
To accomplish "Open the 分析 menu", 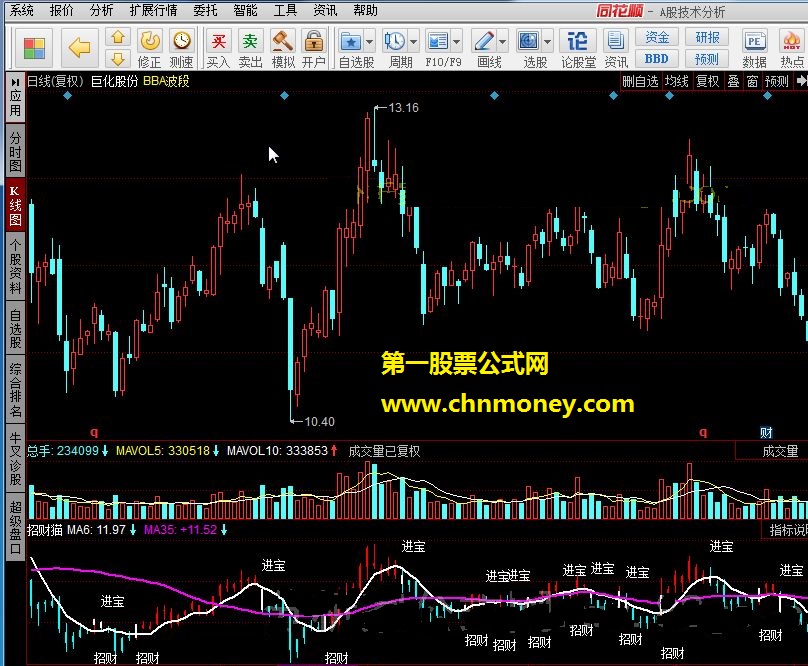I will coord(101,10).
